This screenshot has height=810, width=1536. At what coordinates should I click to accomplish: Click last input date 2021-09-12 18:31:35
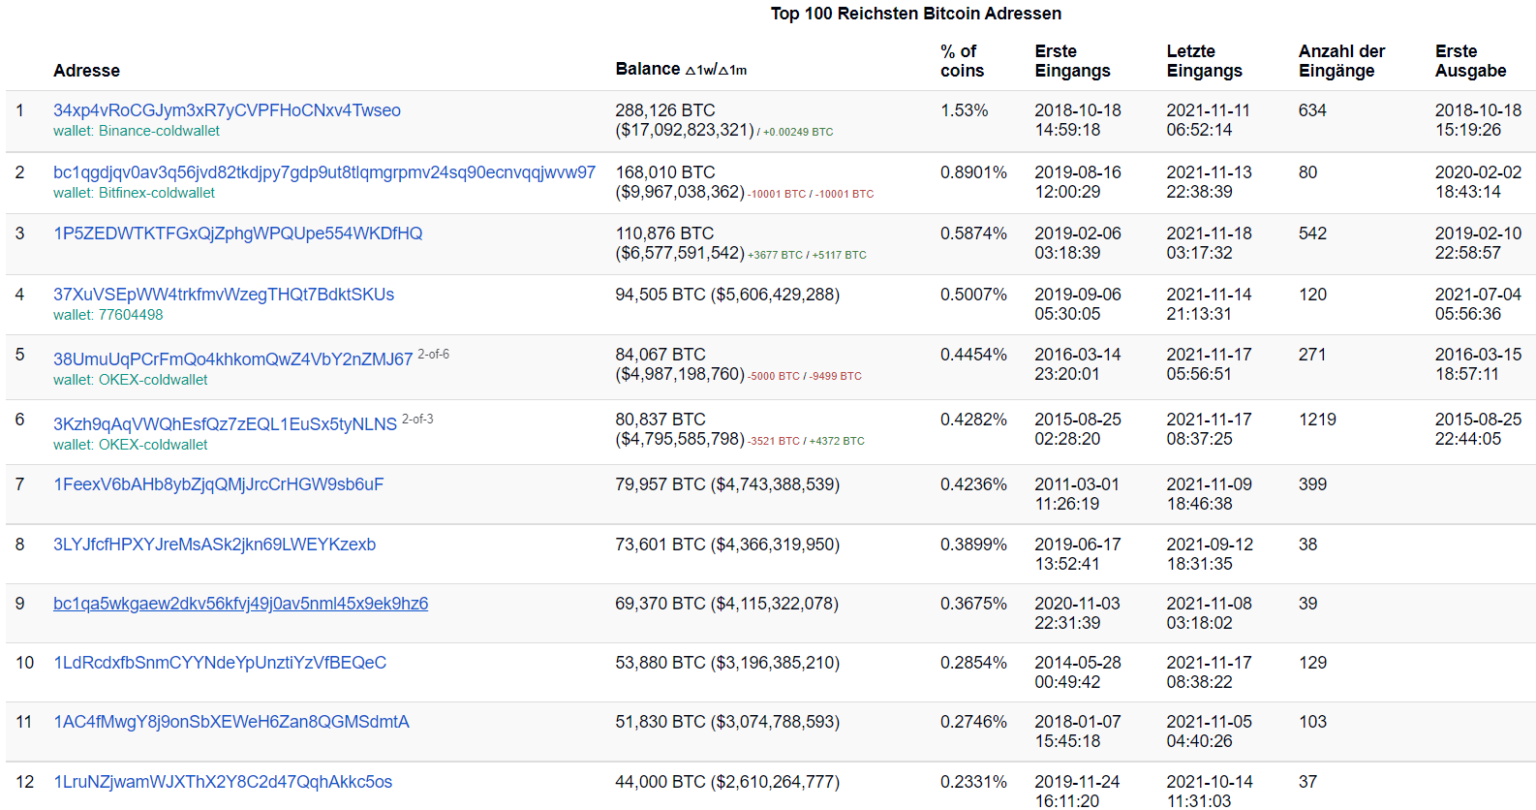[x=1209, y=554]
